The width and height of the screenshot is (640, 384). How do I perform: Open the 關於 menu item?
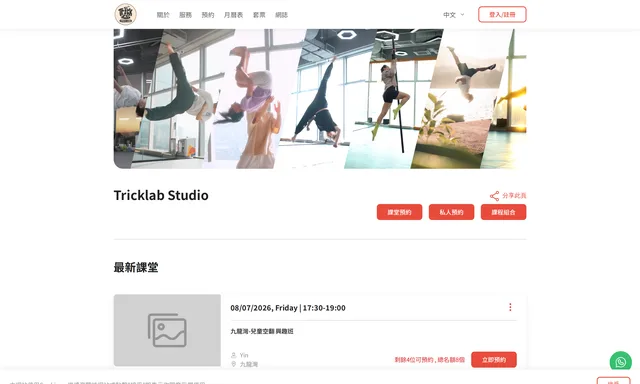pos(163,15)
